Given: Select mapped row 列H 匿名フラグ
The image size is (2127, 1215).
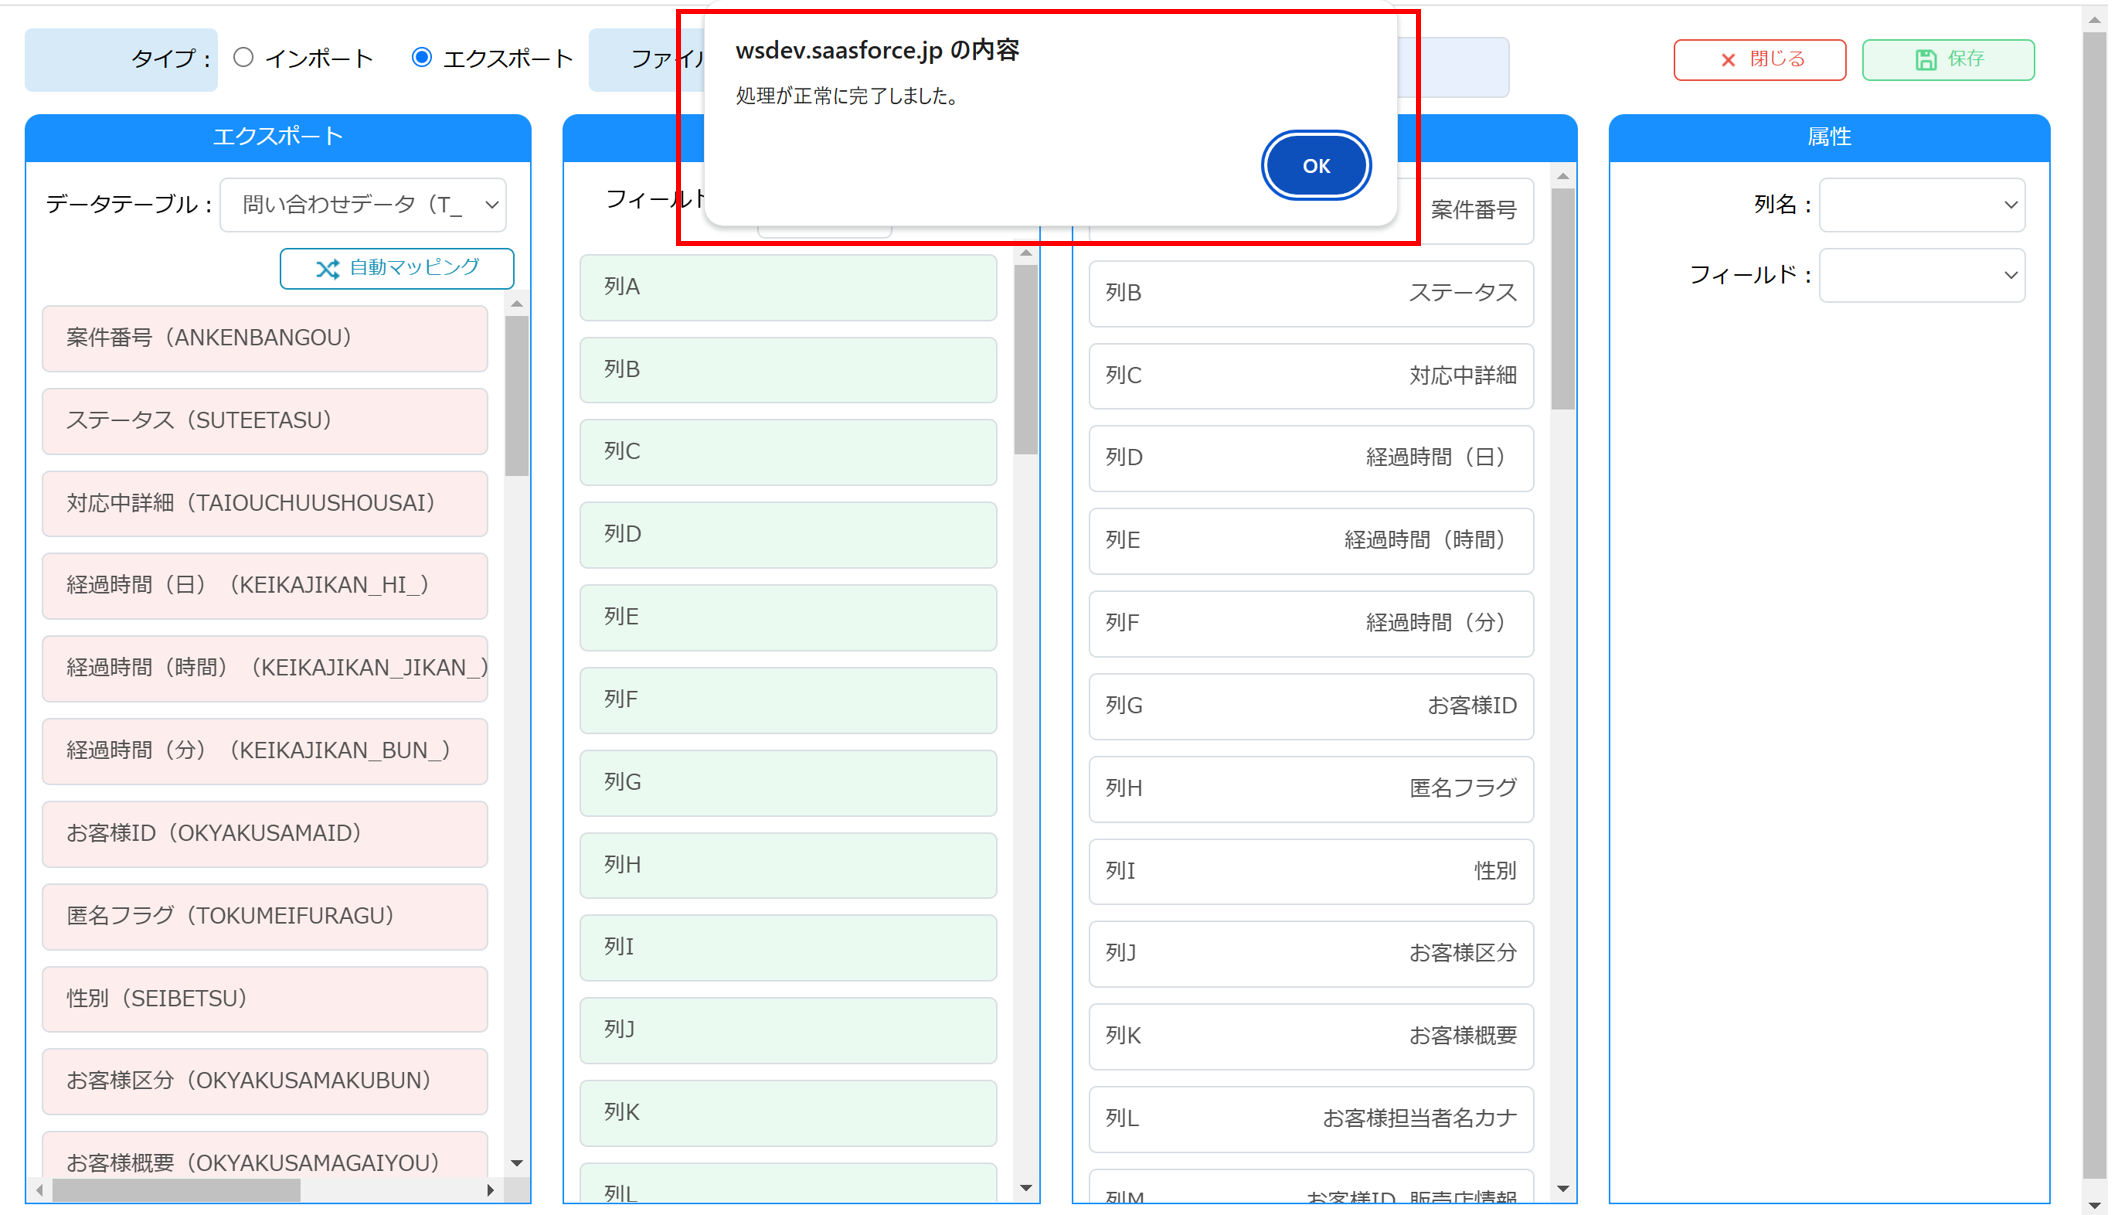Looking at the screenshot, I should [x=1311, y=789].
